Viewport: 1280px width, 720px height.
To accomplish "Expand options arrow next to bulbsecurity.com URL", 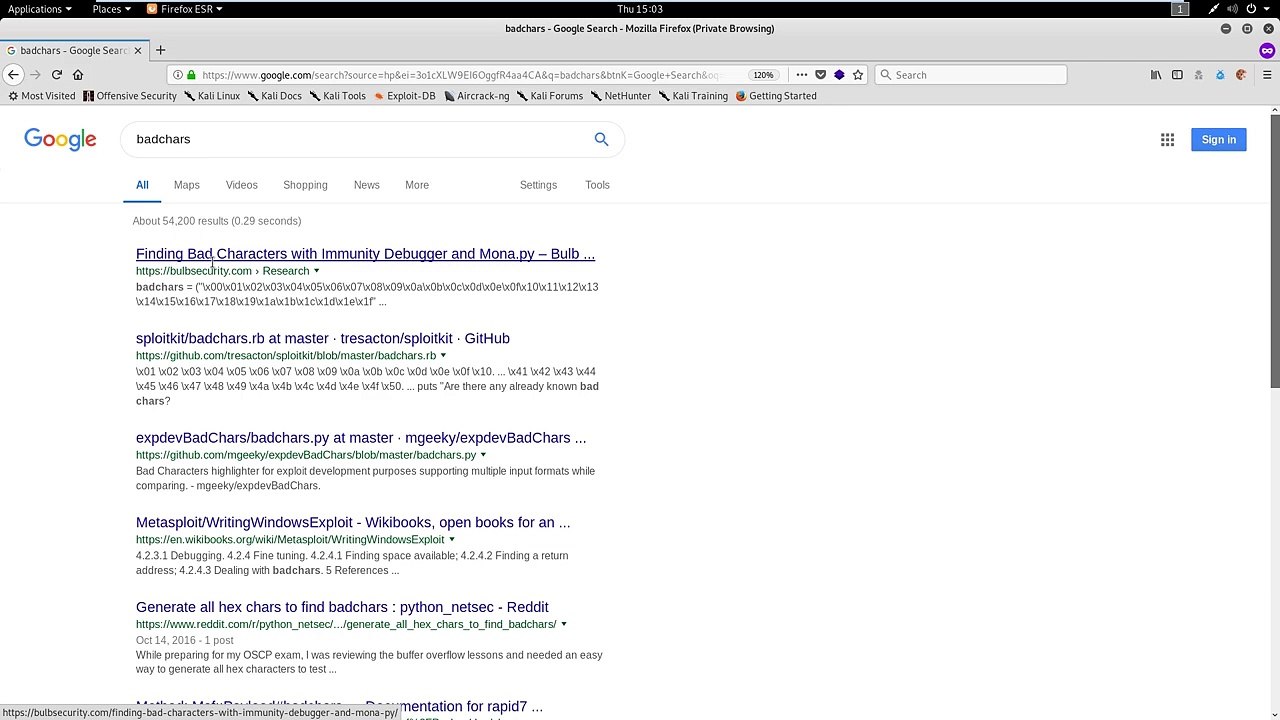I will 317,271.
